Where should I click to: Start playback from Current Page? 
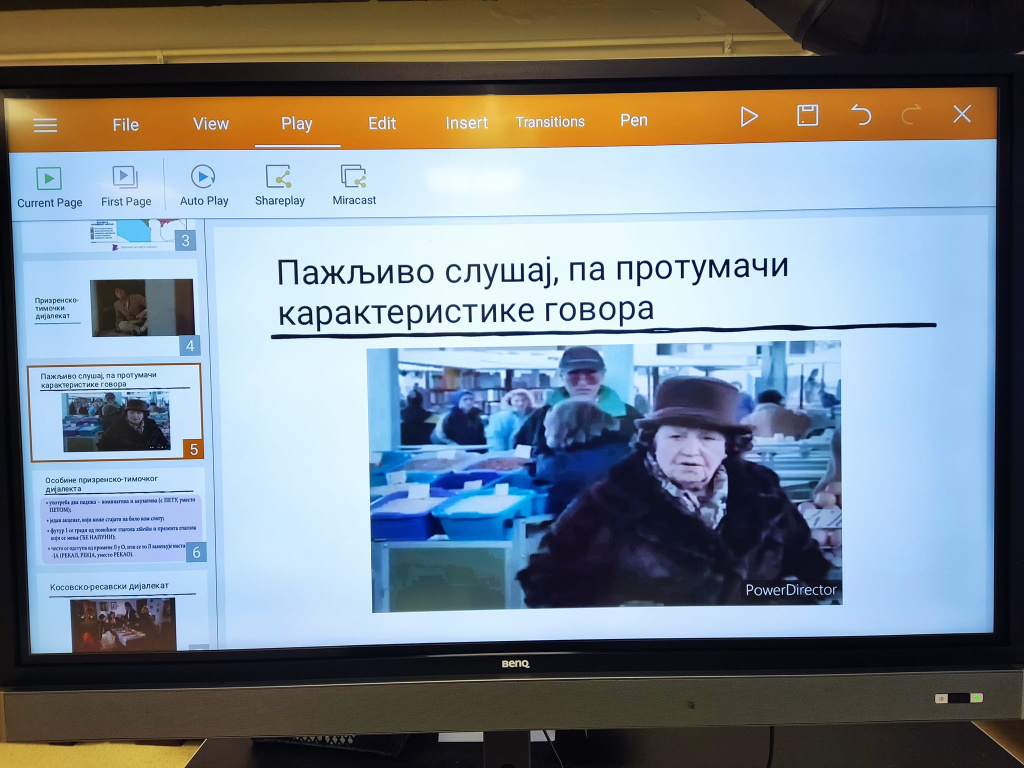[49, 186]
